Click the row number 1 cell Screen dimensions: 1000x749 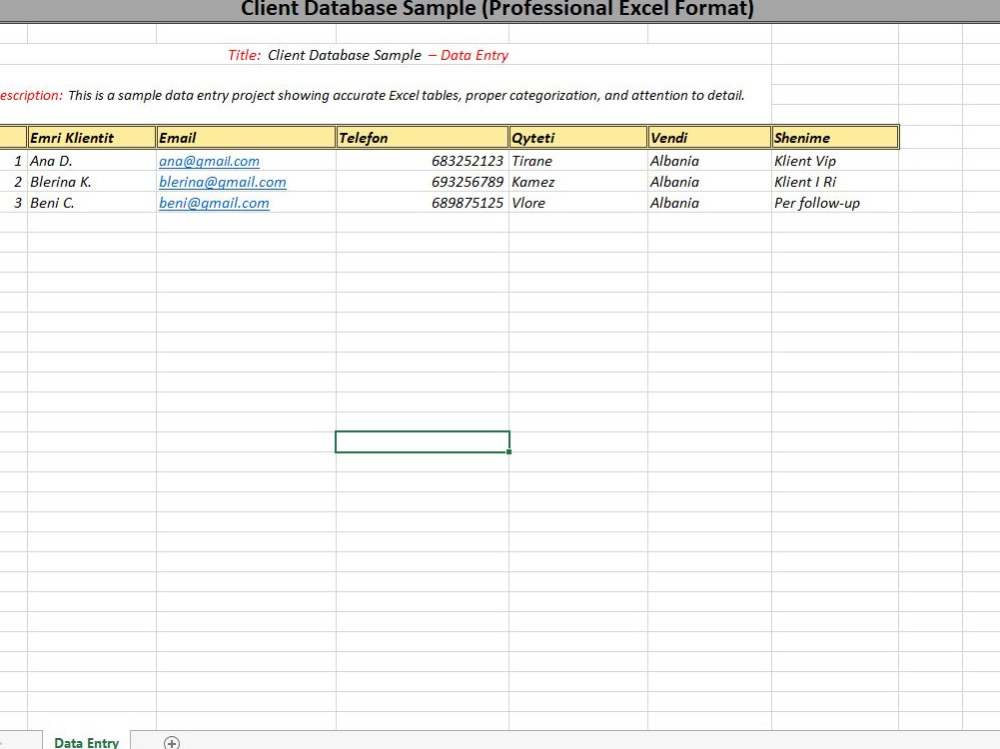coord(13,161)
